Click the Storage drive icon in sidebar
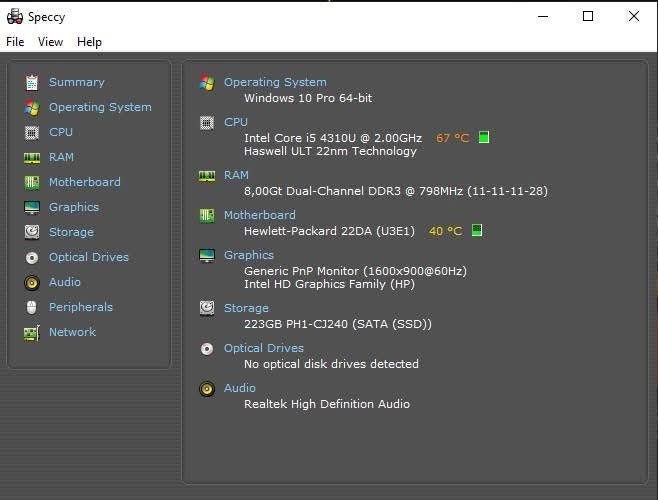 (x=32, y=232)
